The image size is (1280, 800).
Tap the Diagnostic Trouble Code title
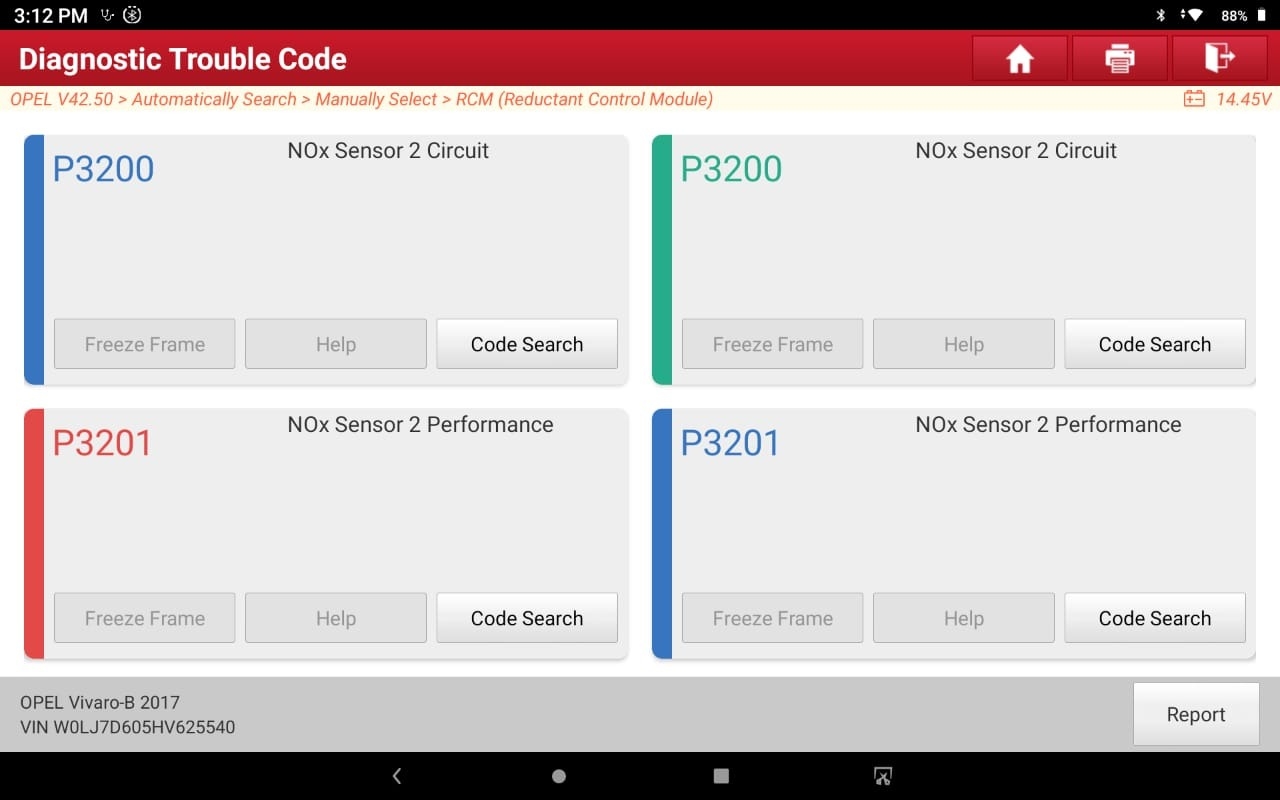183,59
